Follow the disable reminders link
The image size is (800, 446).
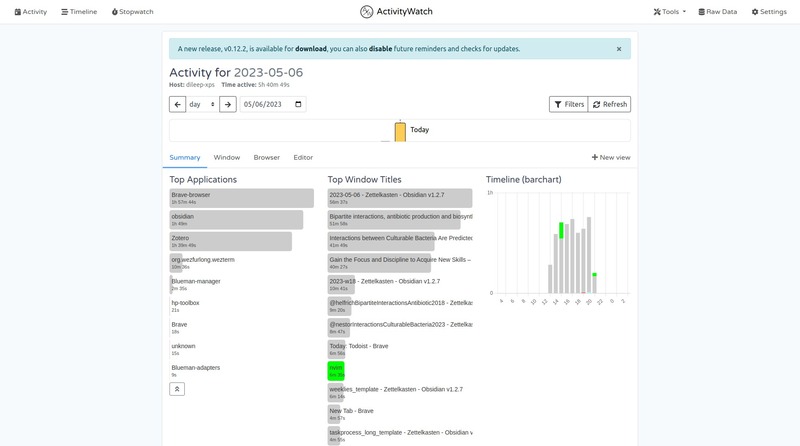pyautogui.click(x=381, y=49)
